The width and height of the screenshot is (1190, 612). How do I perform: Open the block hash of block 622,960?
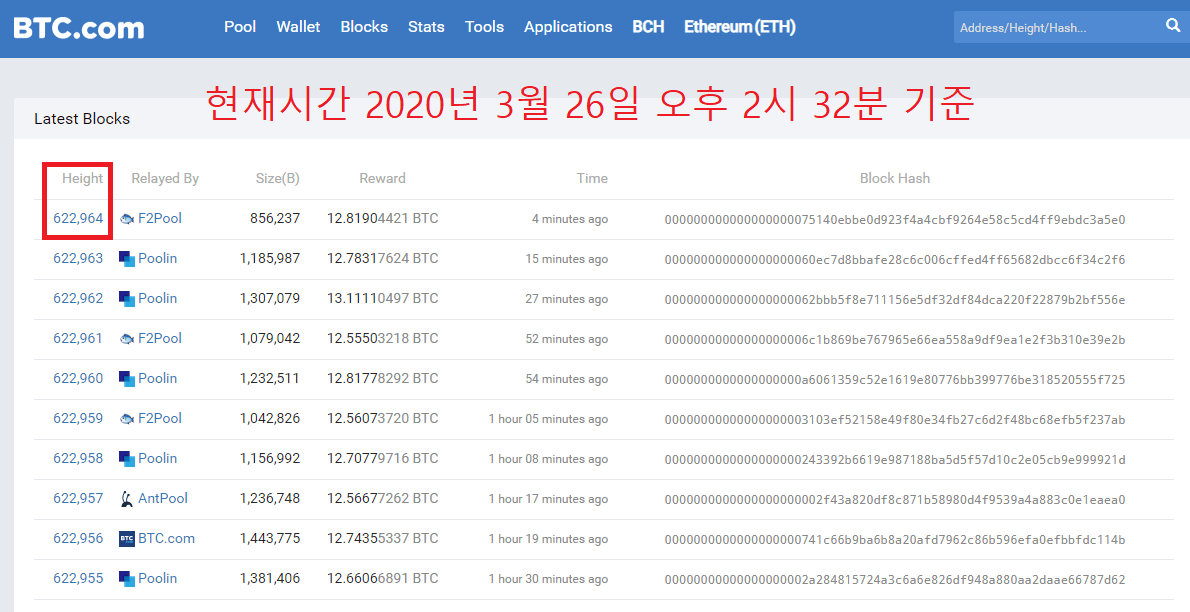point(894,379)
